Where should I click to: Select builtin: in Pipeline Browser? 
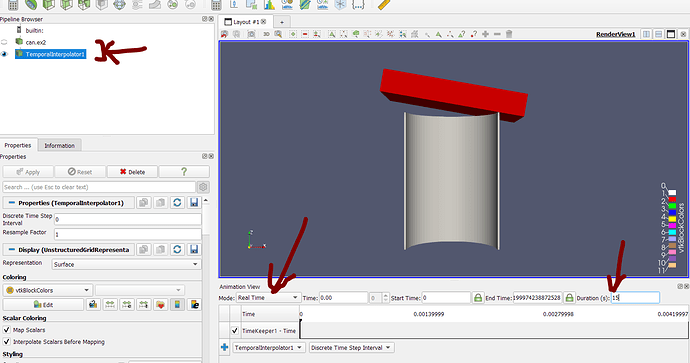[34, 30]
